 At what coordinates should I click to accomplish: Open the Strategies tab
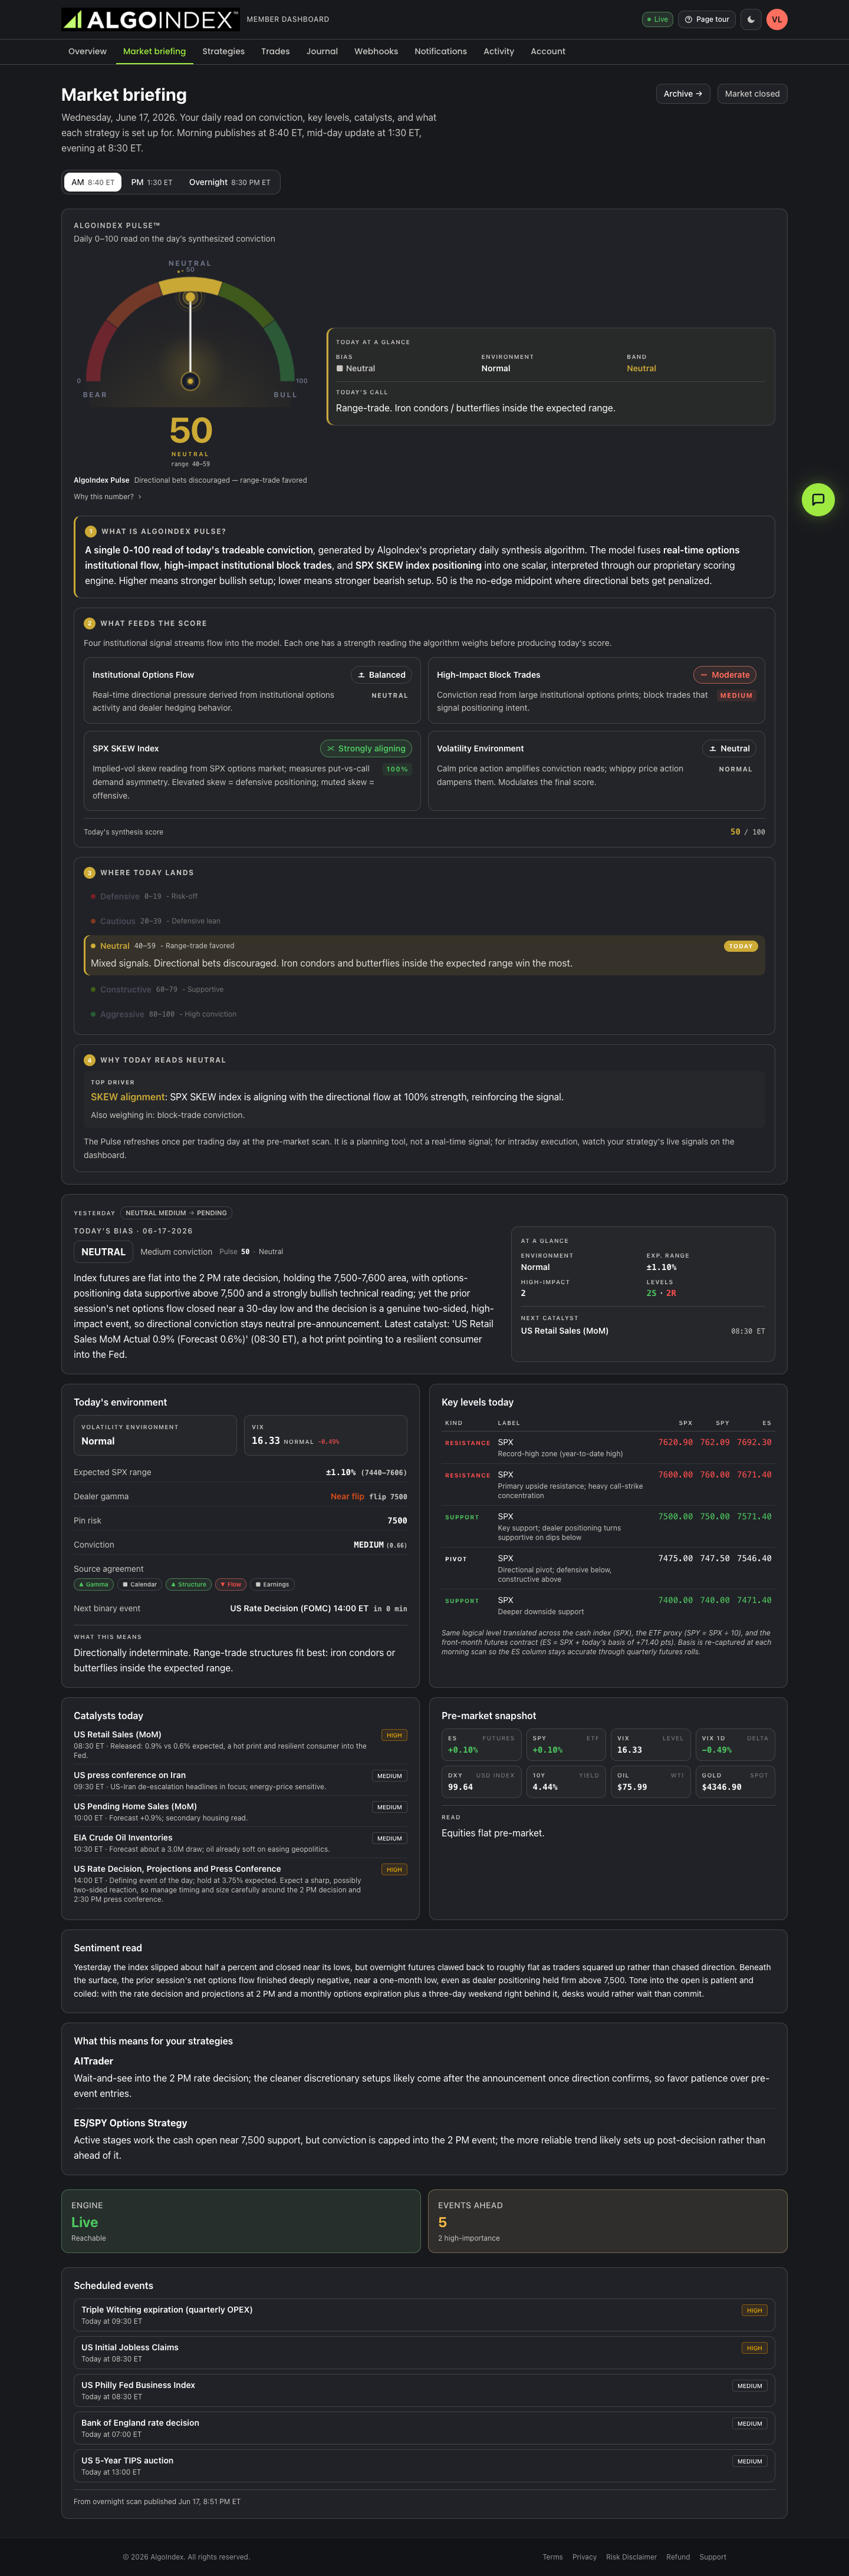coord(223,51)
